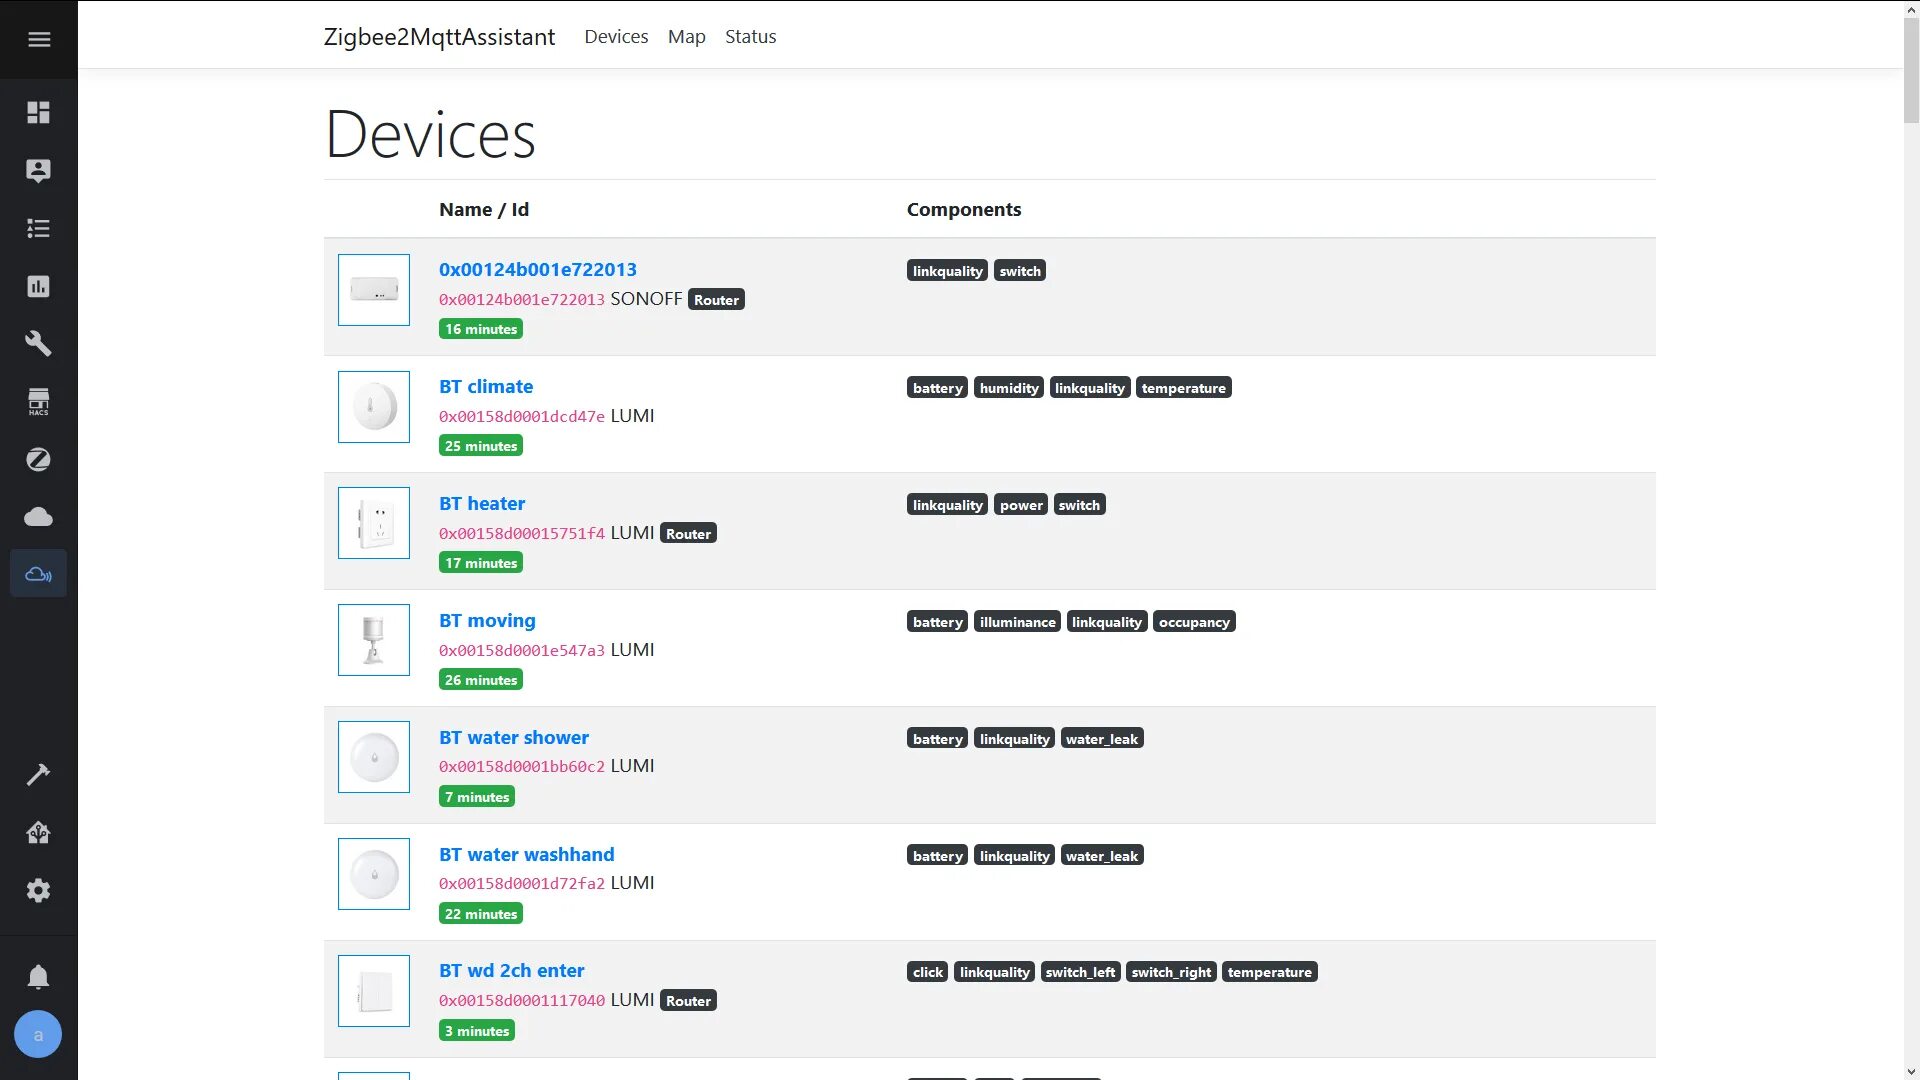
Task: Click the BT water shower thumbnail
Action: [x=374, y=757]
